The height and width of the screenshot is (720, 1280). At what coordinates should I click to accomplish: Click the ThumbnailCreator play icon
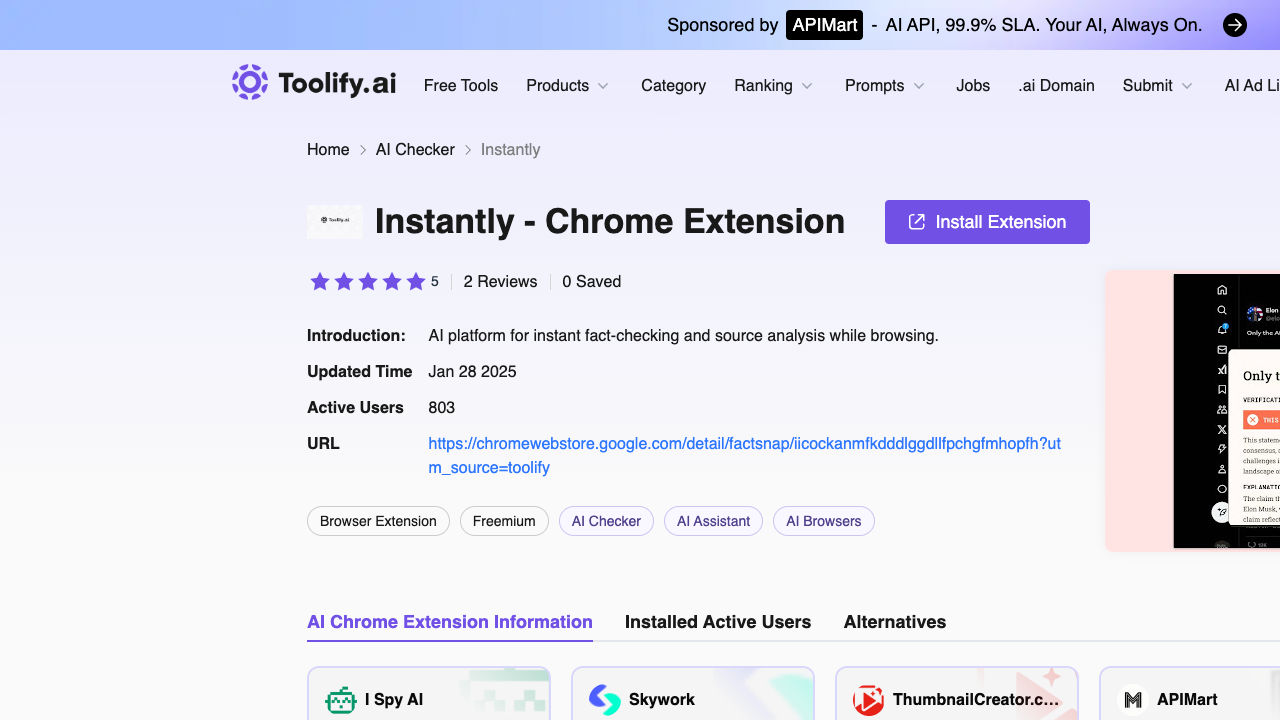click(x=869, y=700)
